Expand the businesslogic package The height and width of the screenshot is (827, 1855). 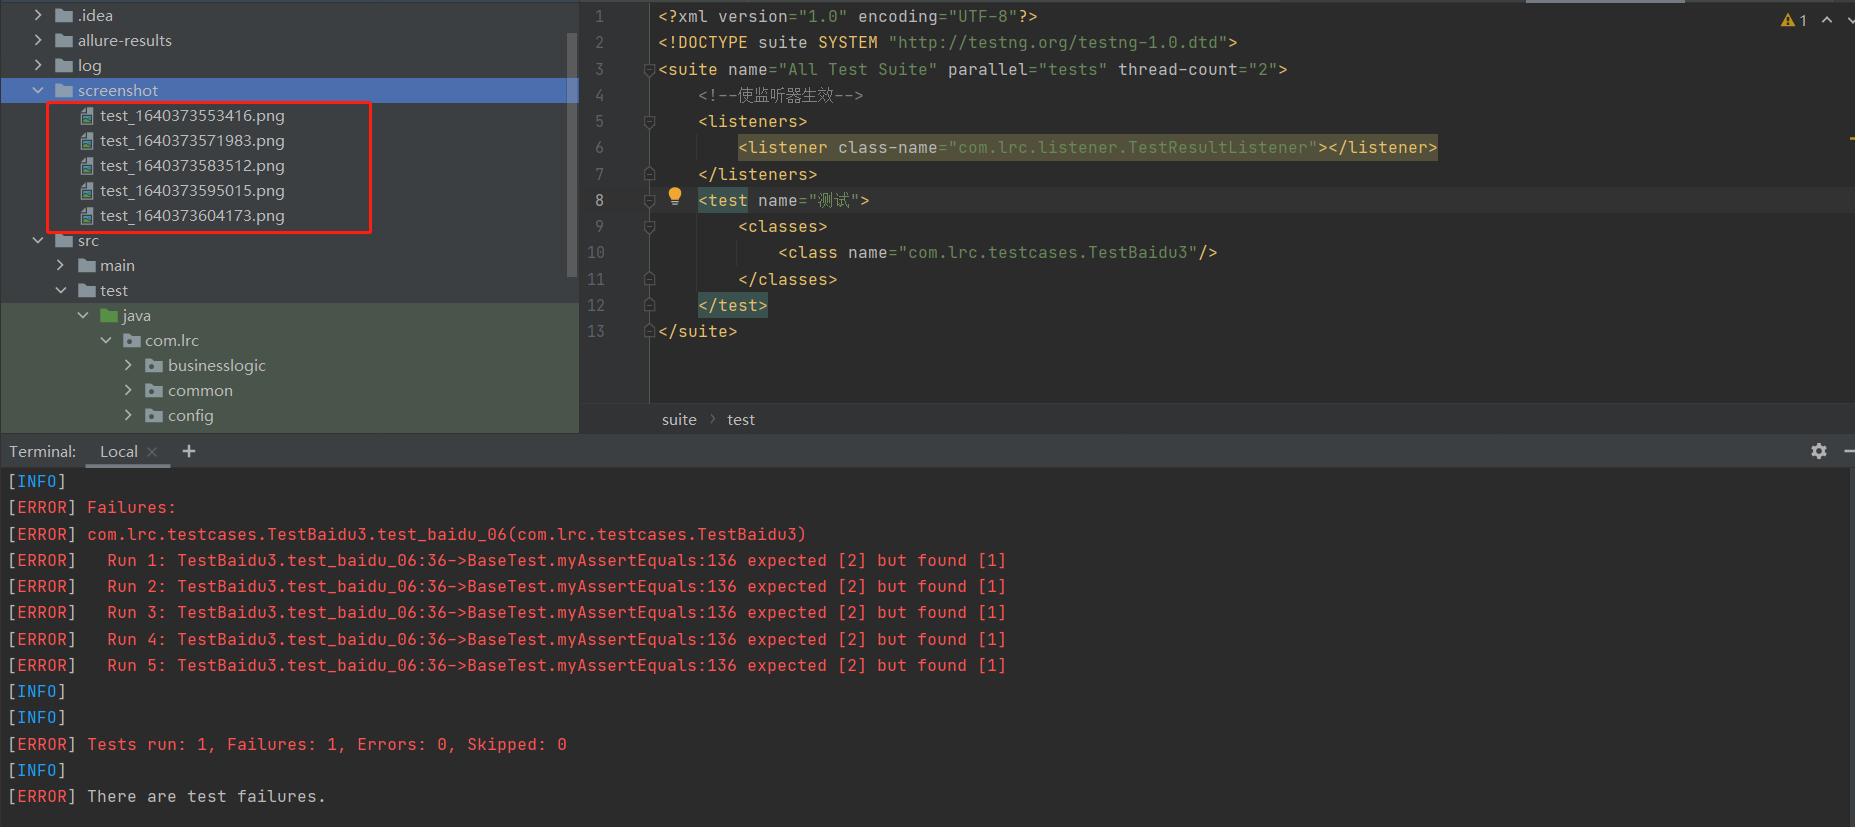(128, 365)
